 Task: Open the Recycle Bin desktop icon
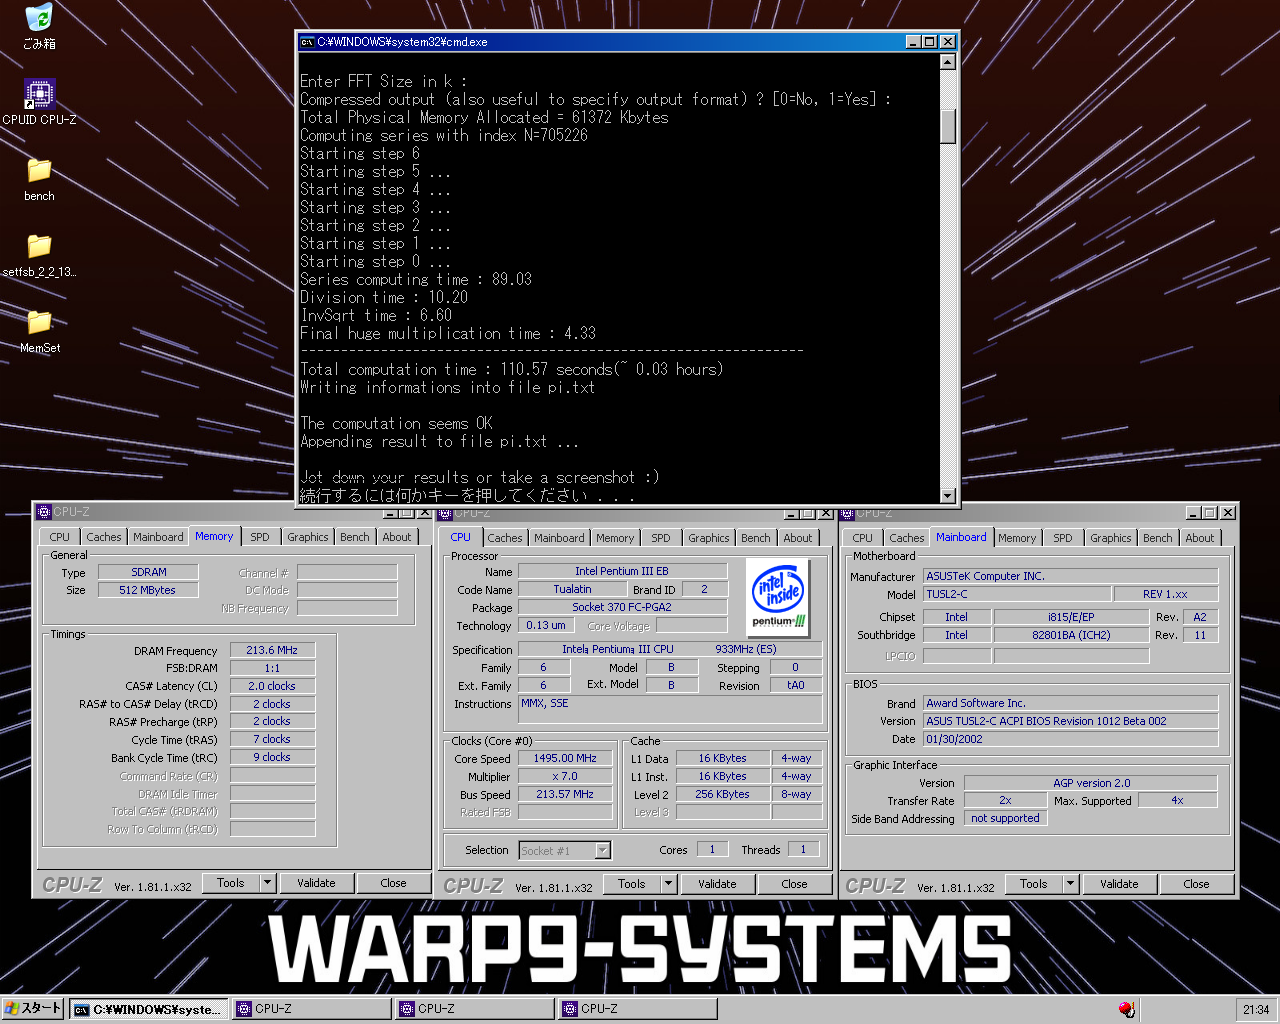pos(39,27)
